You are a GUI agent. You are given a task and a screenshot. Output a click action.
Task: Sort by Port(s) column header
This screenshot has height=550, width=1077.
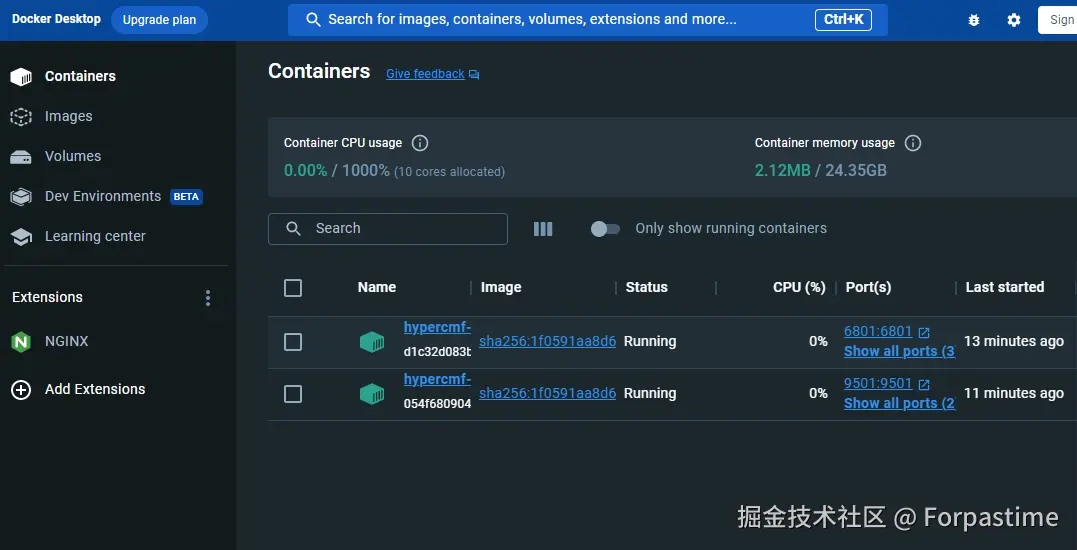pyautogui.click(x=868, y=288)
